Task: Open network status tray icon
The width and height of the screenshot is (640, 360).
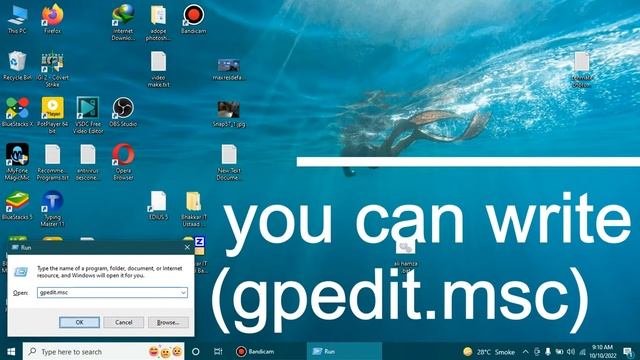Action: (582, 351)
